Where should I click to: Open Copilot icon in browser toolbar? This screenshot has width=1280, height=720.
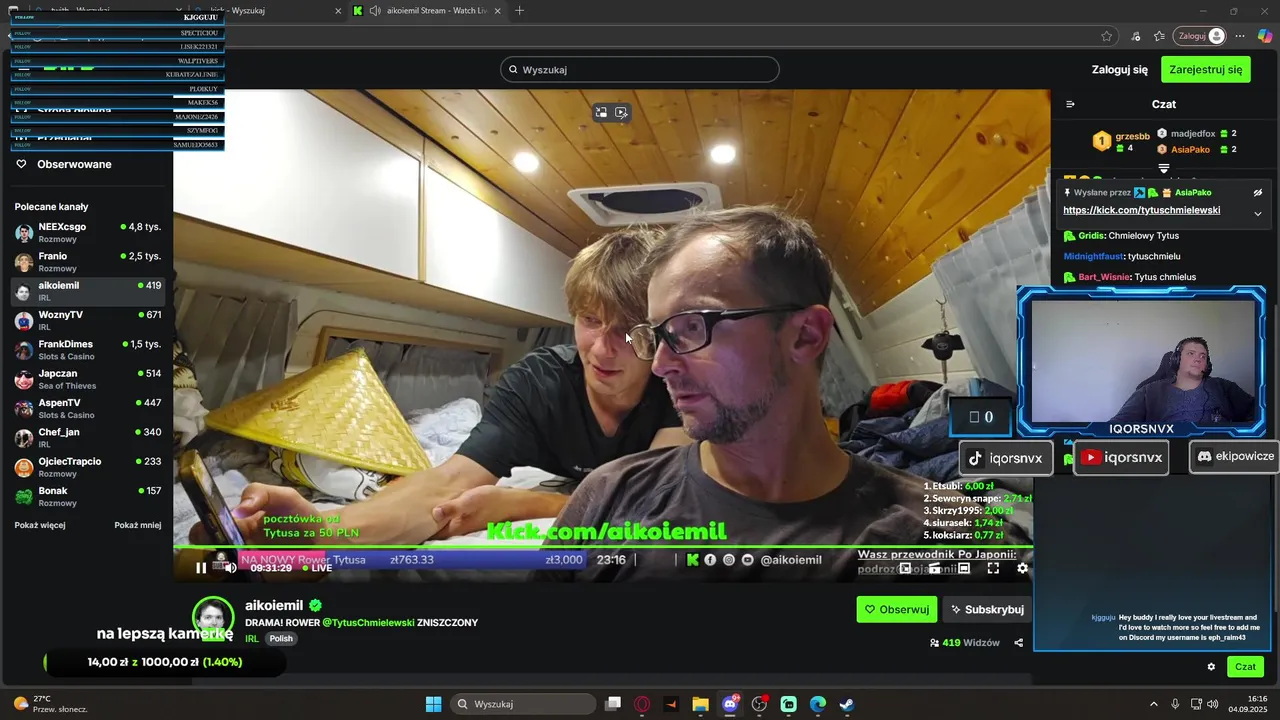click(x=1265, y=36)
